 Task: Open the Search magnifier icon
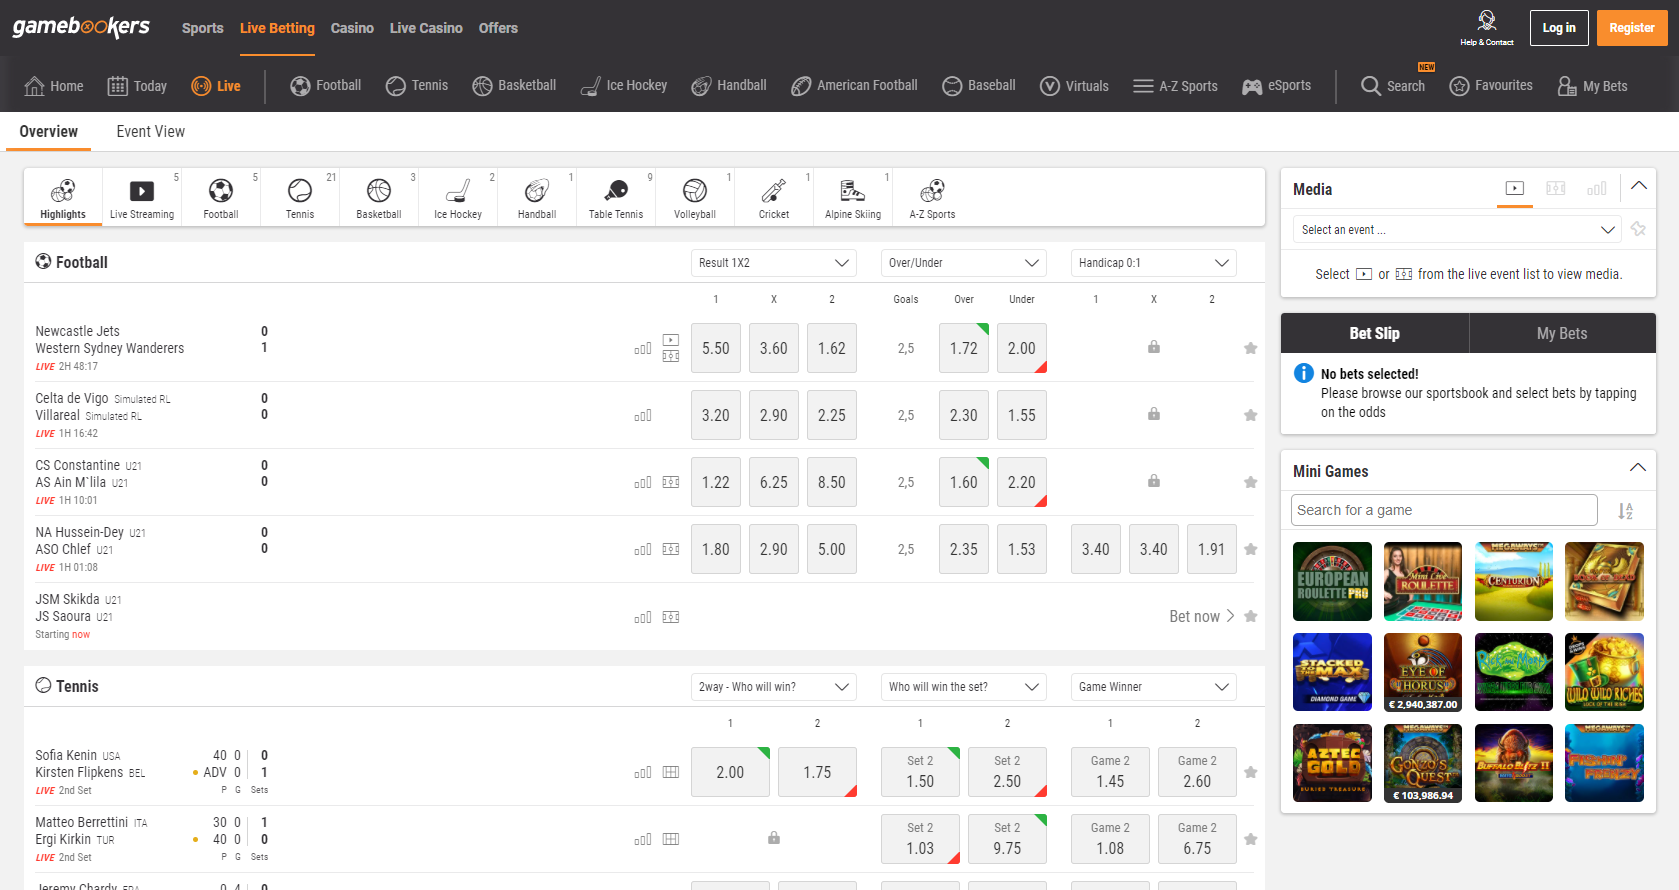(x=1370, y=86)
